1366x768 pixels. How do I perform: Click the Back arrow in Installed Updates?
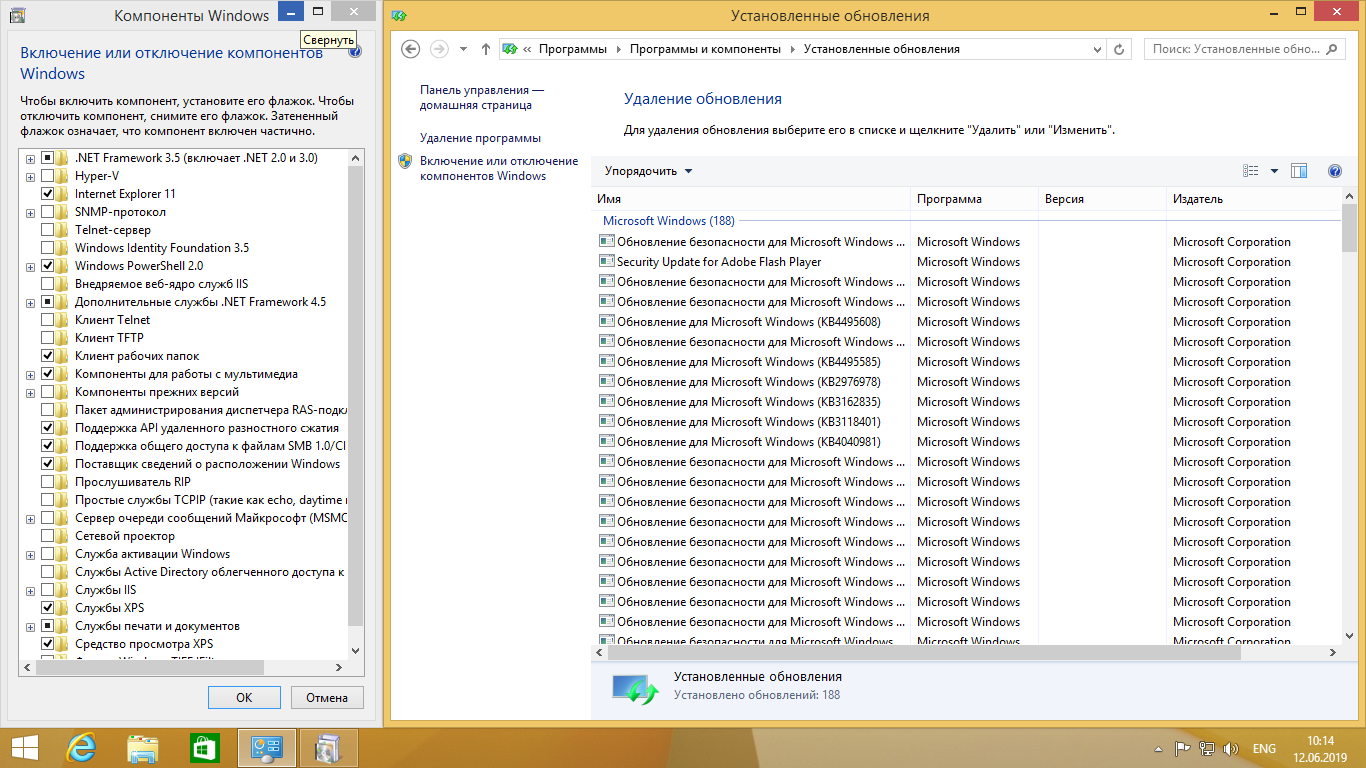[409, 49]
